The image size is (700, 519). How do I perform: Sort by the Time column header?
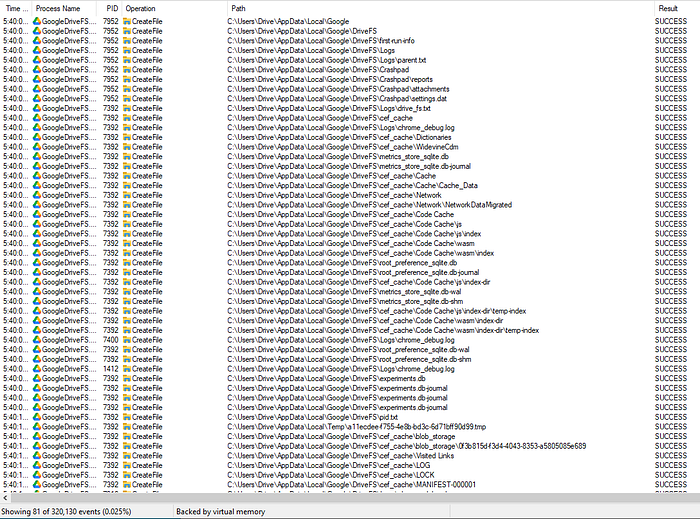point(16,8)
